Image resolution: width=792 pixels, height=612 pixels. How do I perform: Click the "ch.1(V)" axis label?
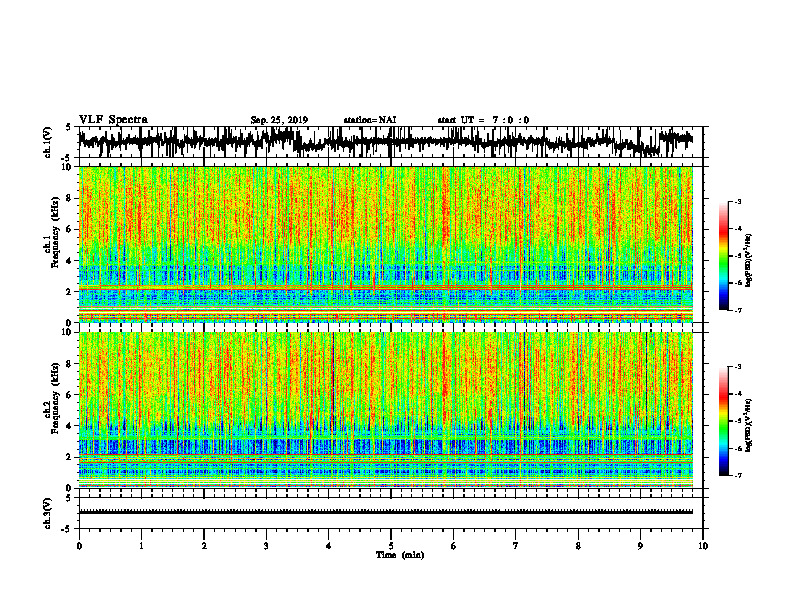pos(48,142)
